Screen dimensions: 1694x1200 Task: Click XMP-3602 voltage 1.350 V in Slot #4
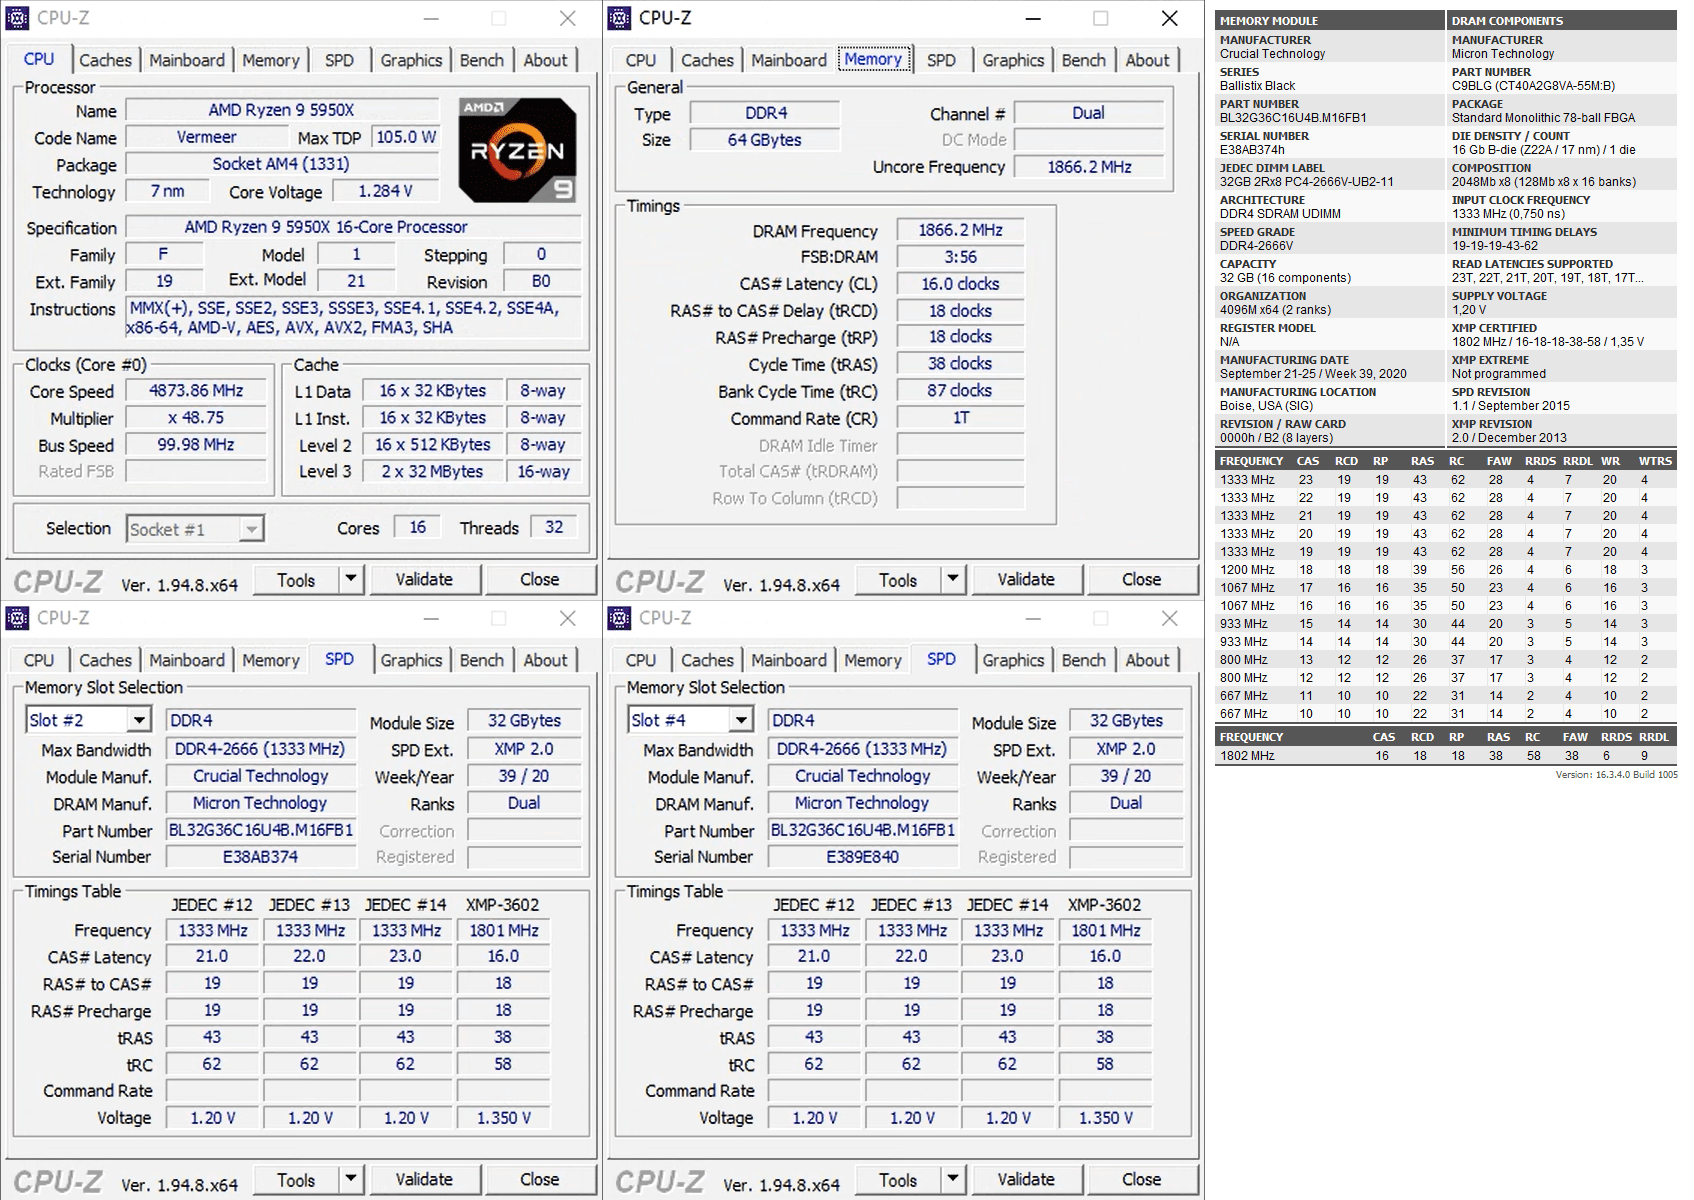pos(1105,1118)
